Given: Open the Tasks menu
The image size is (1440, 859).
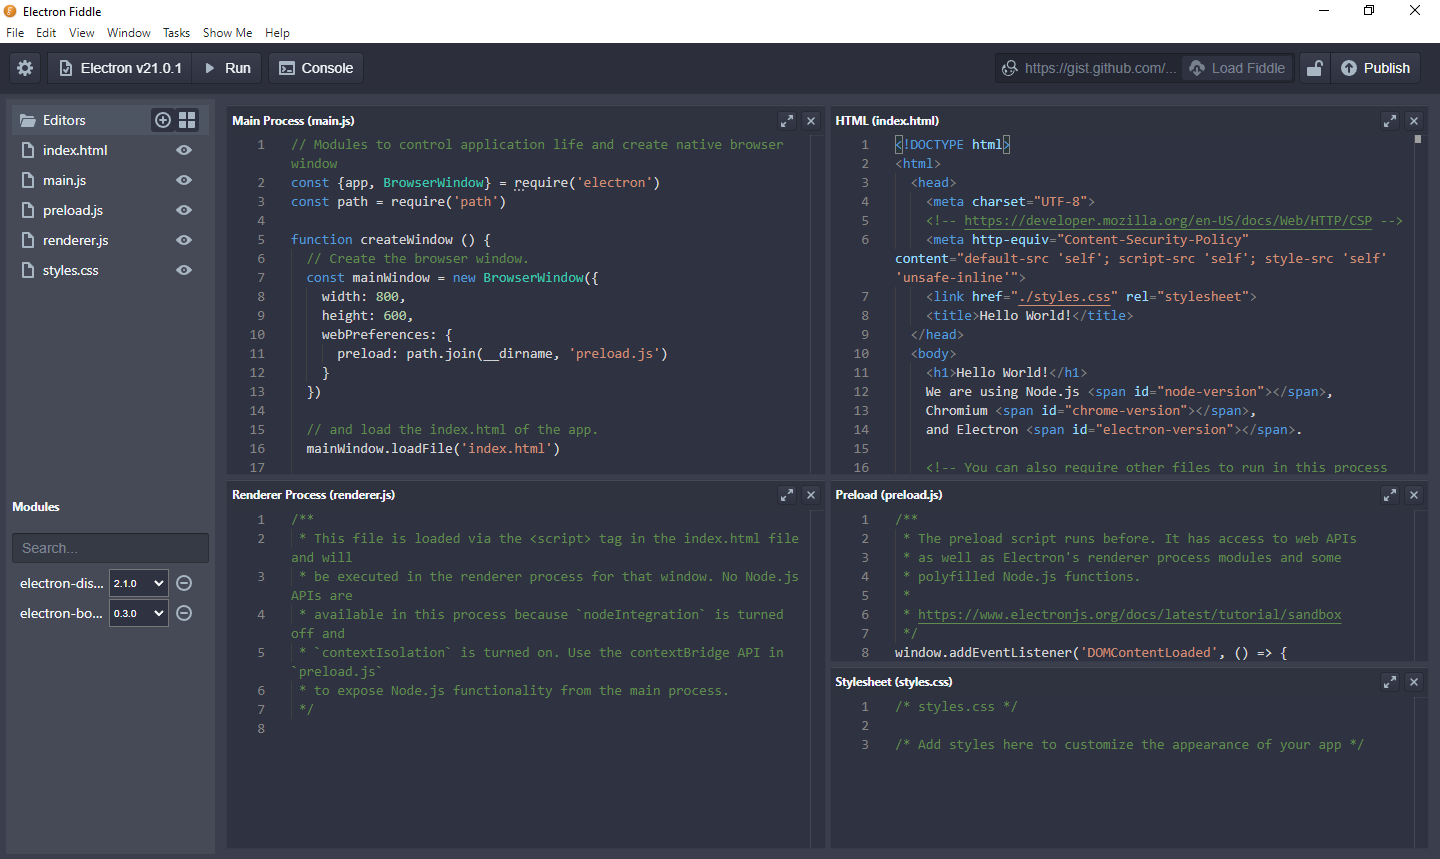Looking at the screenshot, I should point(176,33).
